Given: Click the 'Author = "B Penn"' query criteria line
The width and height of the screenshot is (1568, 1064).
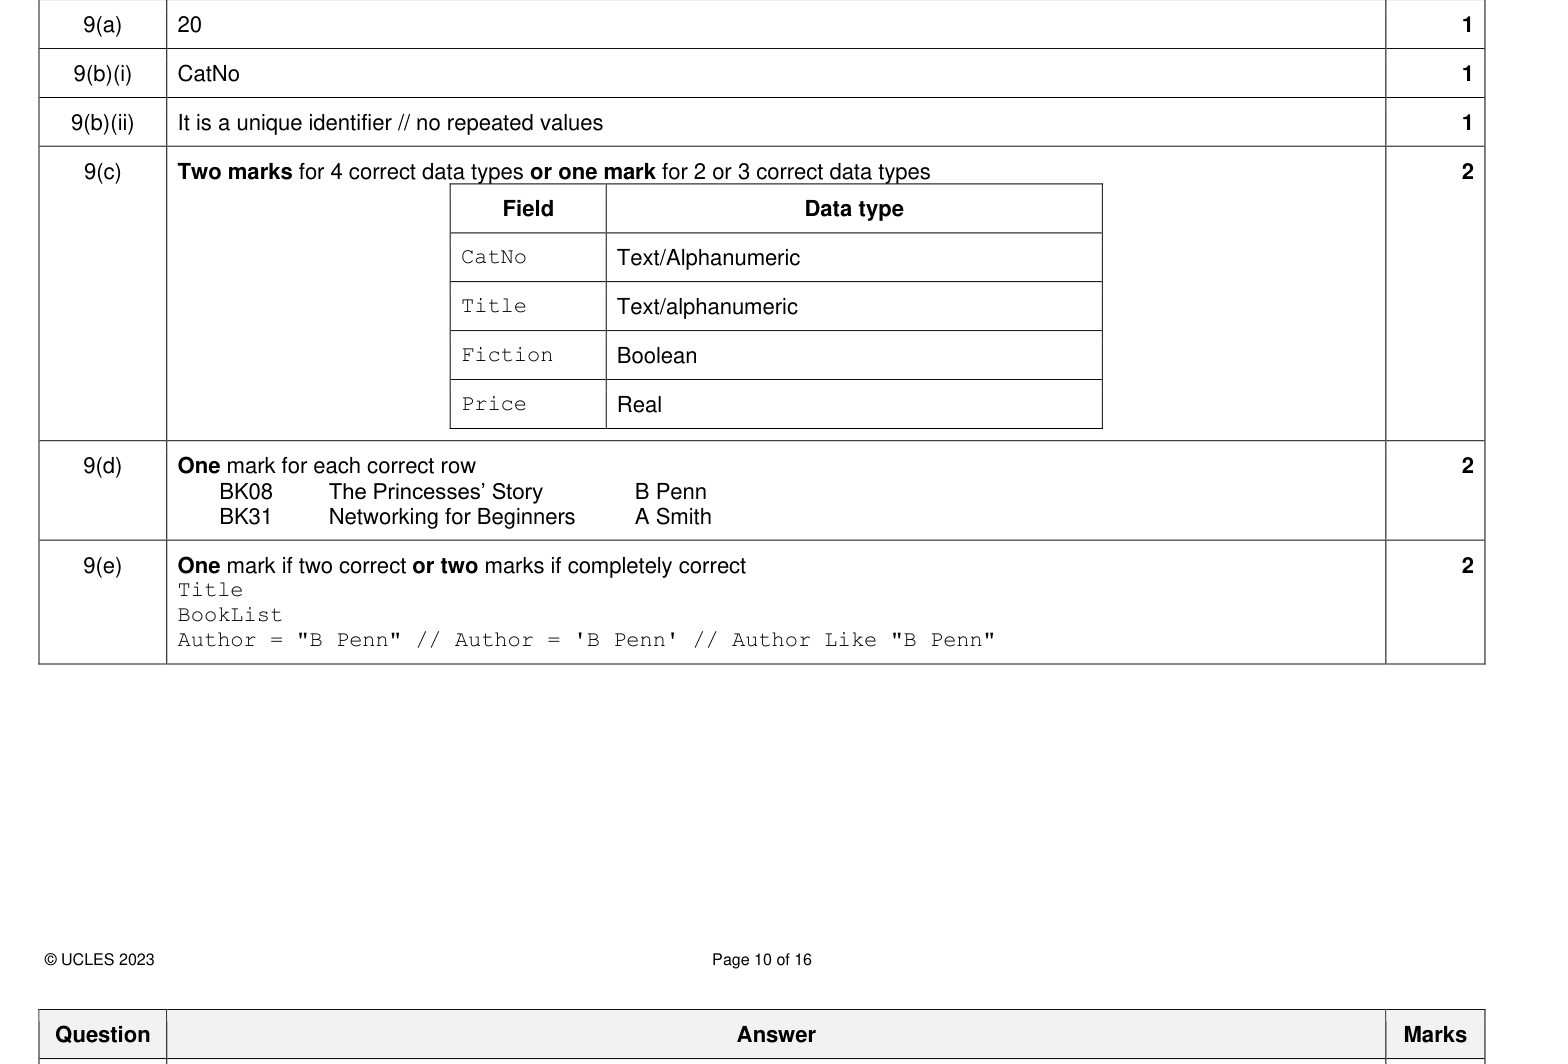Looking at the screenshot, I should tap(586, 640).
